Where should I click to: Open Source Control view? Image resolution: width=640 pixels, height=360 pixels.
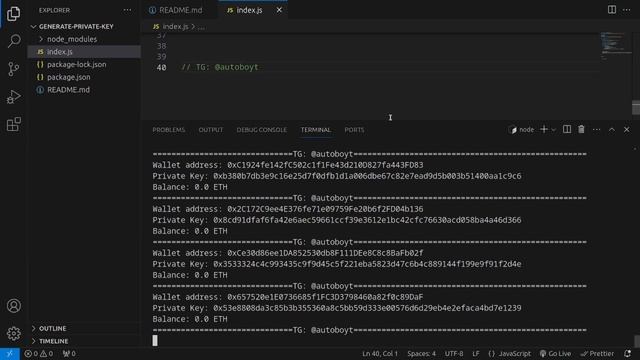13,69
